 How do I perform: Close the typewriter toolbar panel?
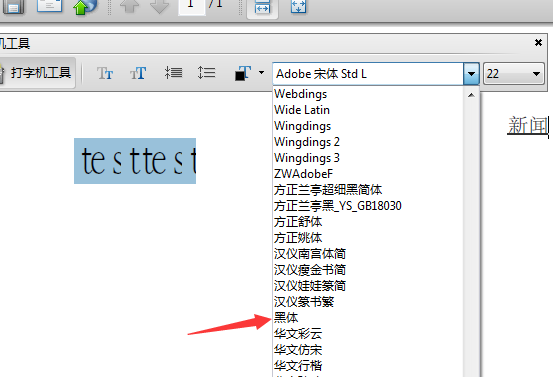[538, 43]
